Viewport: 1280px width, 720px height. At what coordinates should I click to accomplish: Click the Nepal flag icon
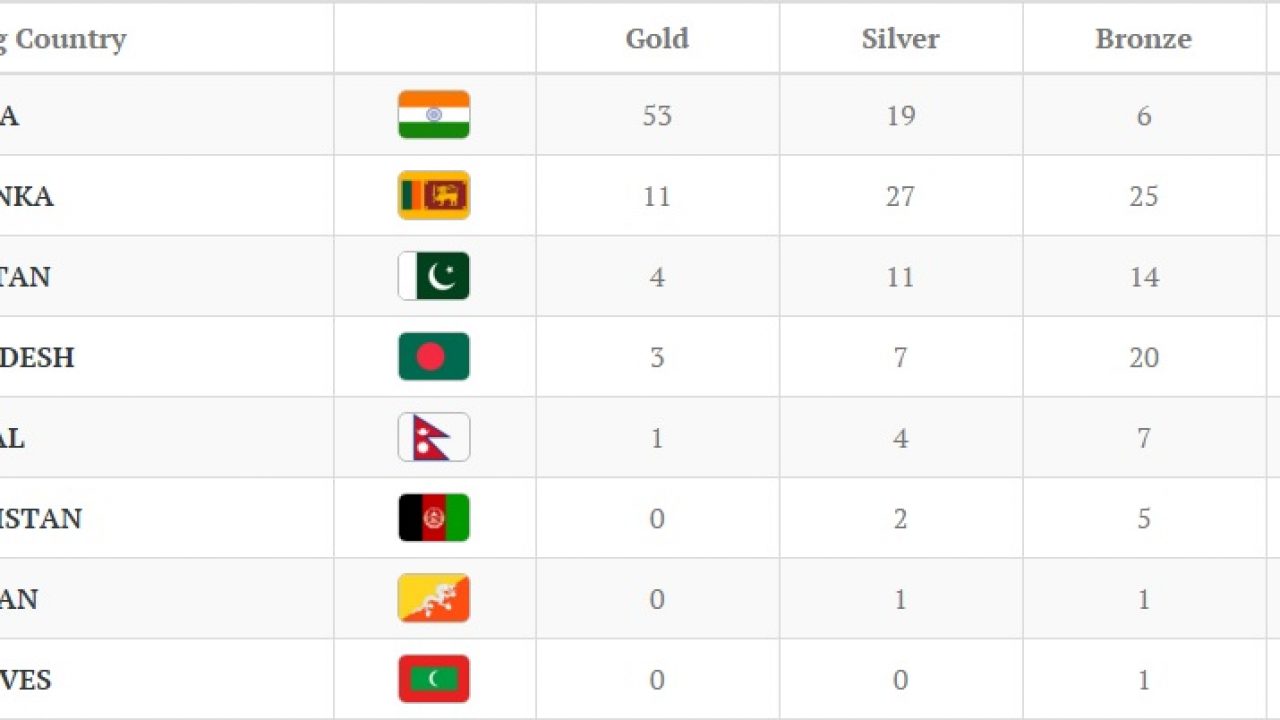[434, 437]
